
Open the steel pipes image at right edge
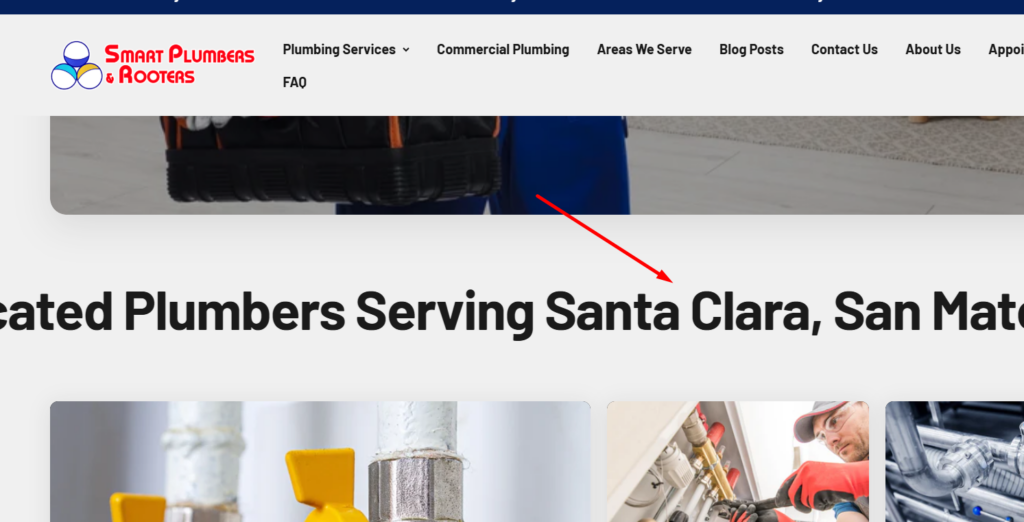tap(955, 461)
